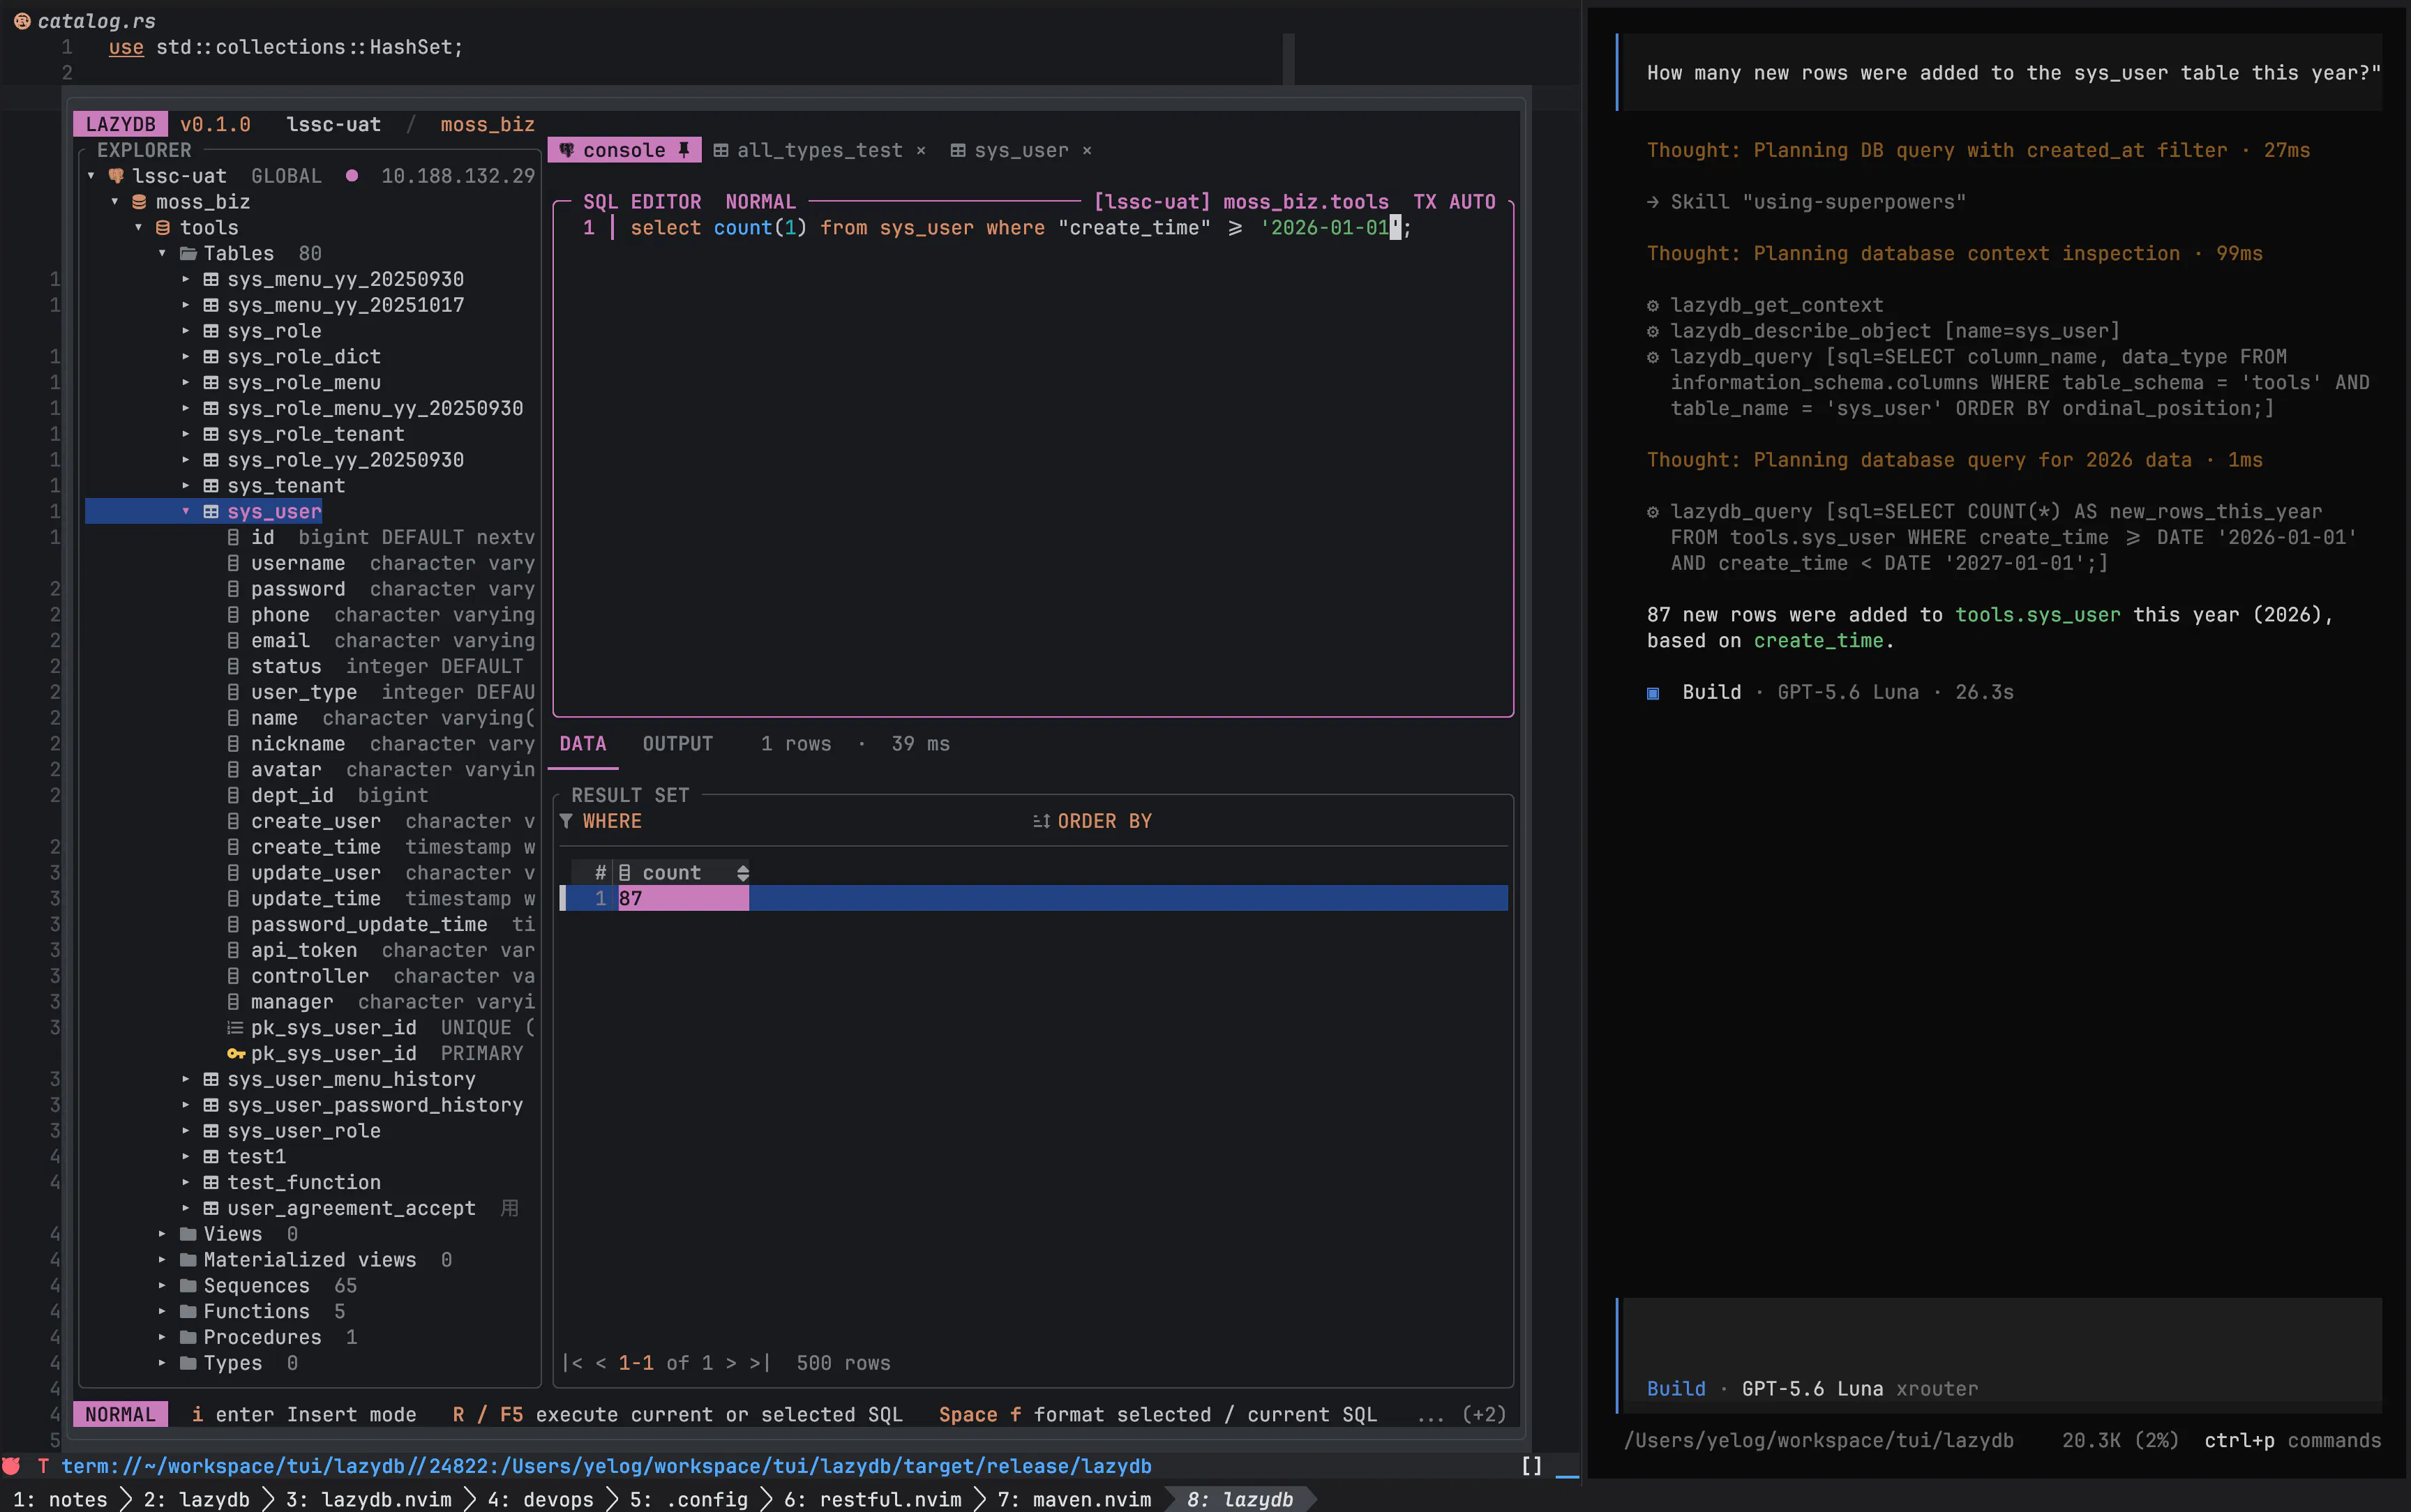Expand the Materialized views folder
Image resolution: width=2411 pixels, height=1512 pixels.
pyautogui.click(x=162, y=1260)
